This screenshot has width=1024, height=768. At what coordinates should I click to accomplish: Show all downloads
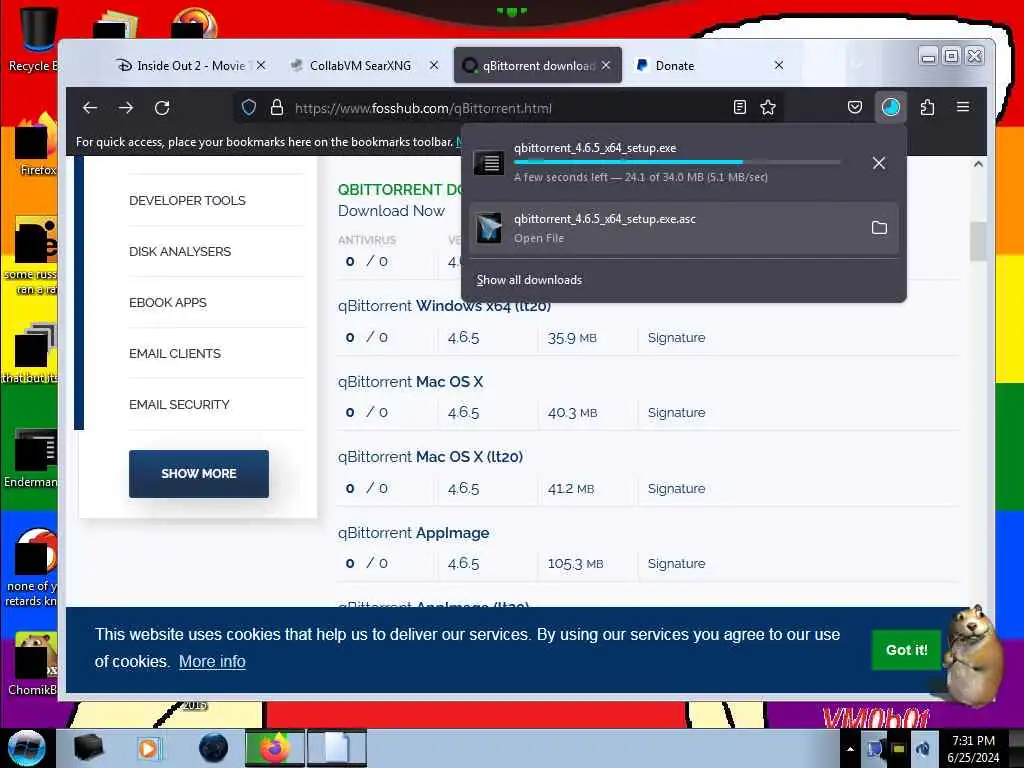coord(529,280)
